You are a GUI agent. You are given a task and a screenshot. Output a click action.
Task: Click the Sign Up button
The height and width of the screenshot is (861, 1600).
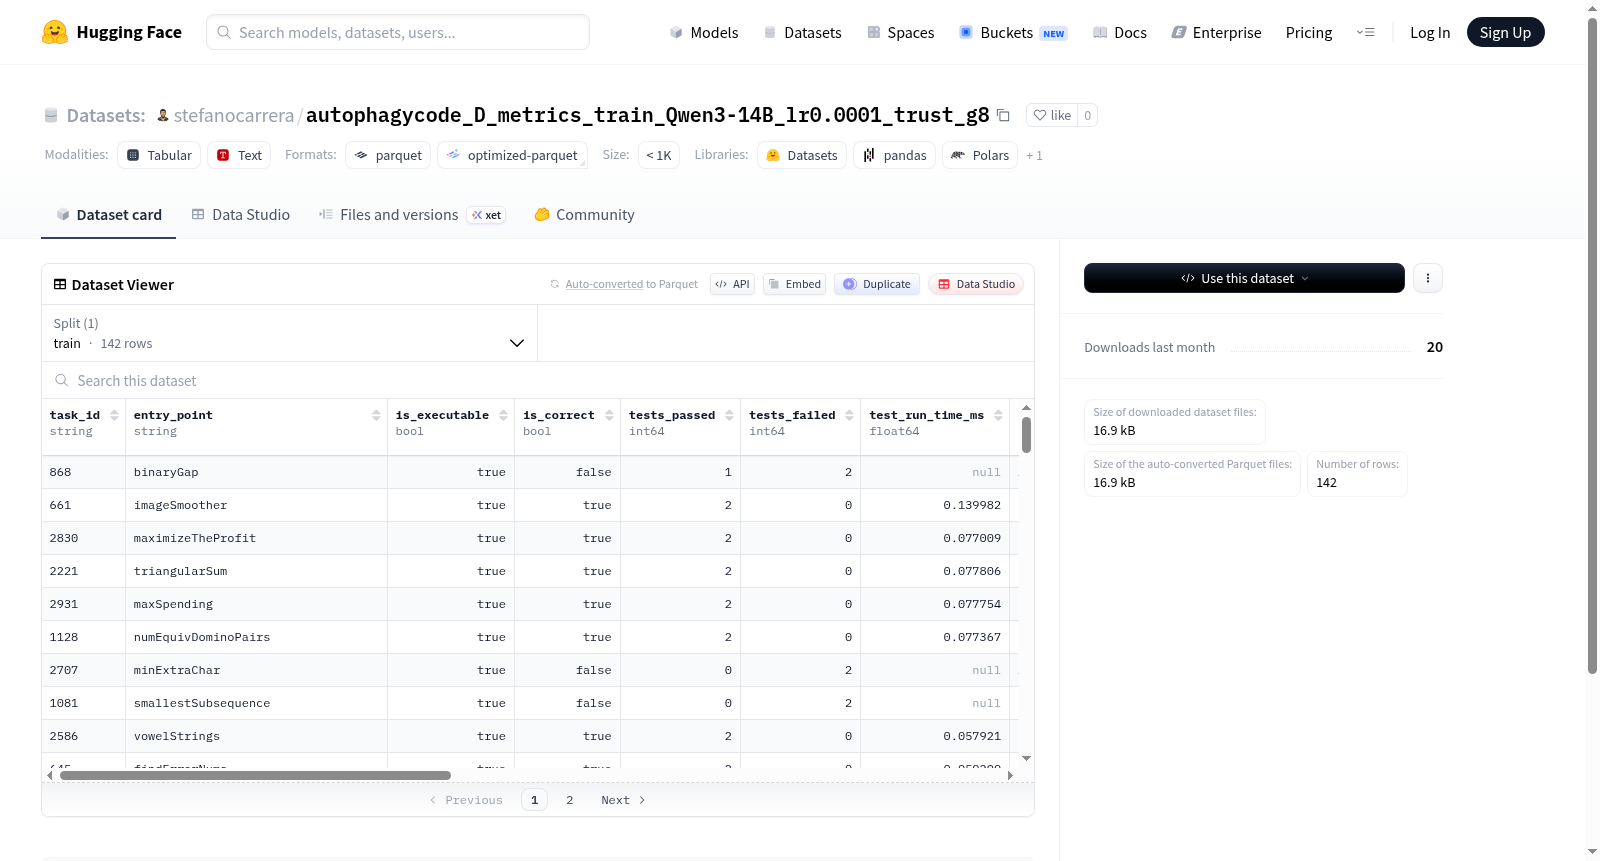click(1505, 32)
